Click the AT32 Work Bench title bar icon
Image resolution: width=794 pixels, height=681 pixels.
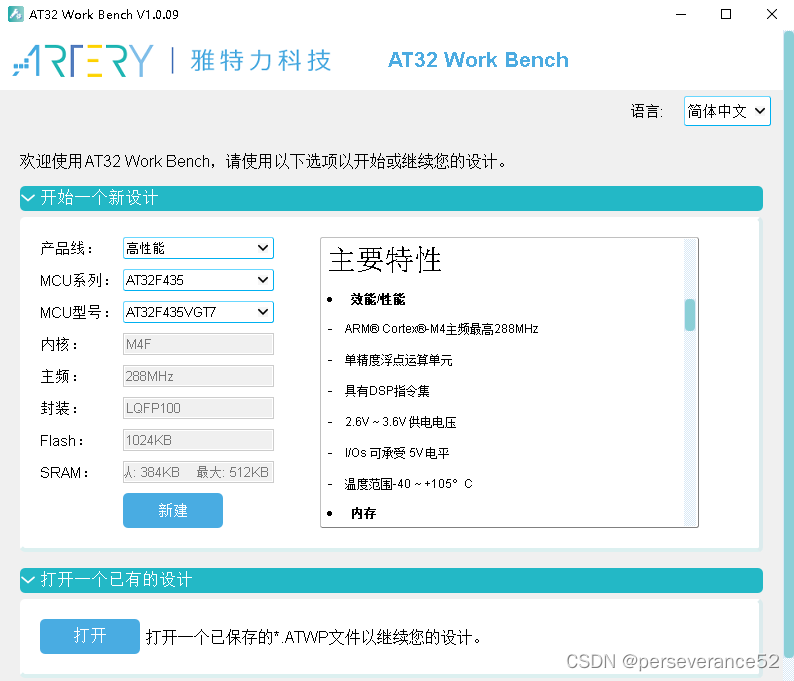click(x=16, y=14)
